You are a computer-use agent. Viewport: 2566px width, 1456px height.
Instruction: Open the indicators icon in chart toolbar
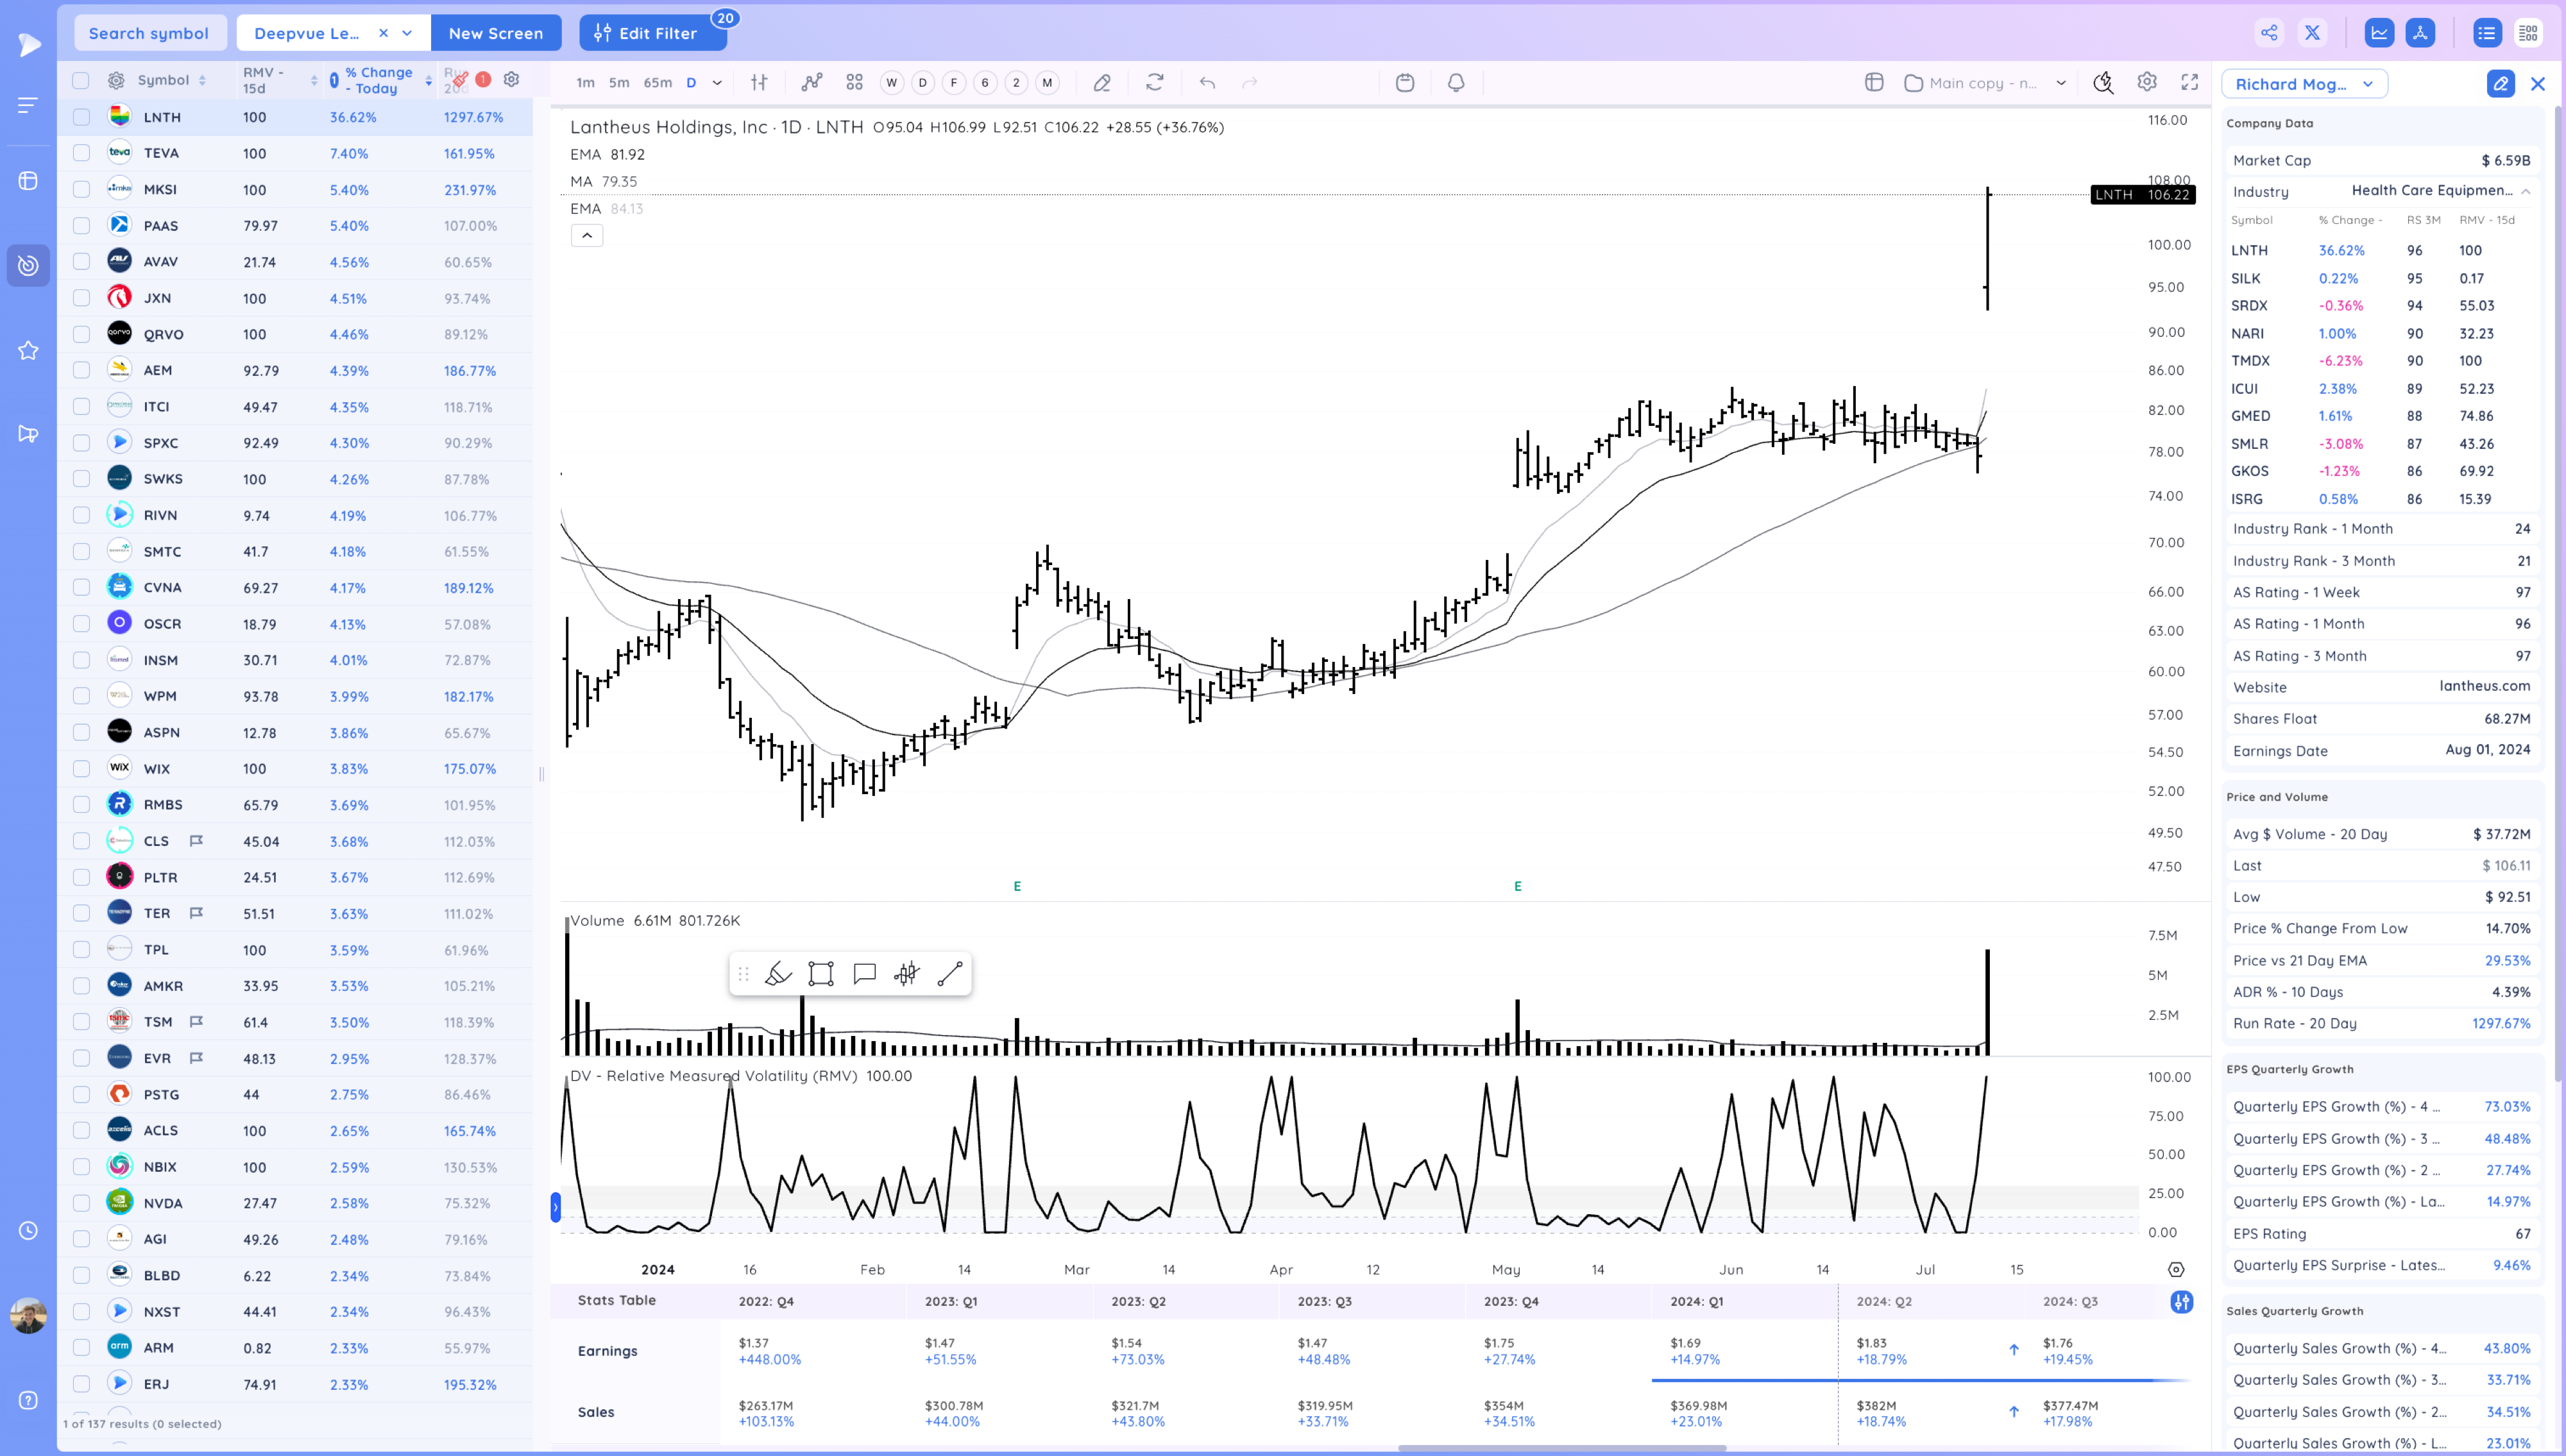(x=812, y=83)
